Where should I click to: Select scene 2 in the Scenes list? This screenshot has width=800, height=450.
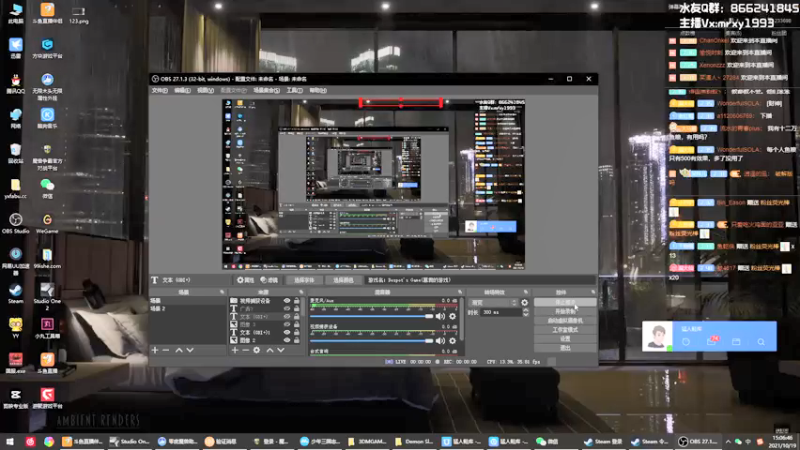[x=188, y=309]
